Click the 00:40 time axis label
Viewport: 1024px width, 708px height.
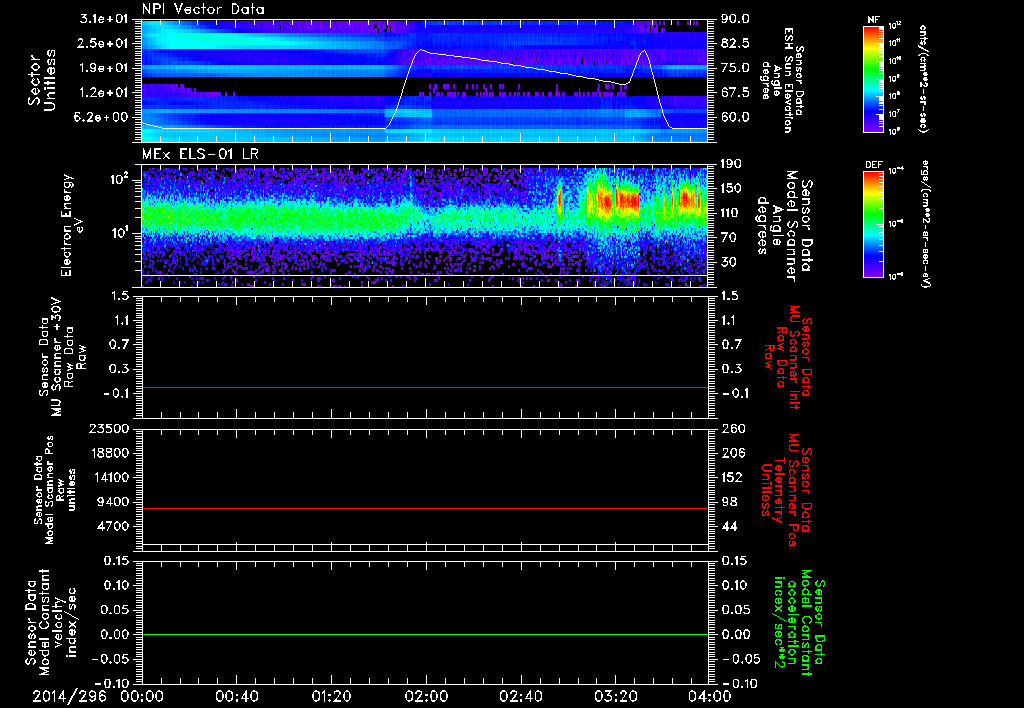pyautogui.click(x=236, y=696)
